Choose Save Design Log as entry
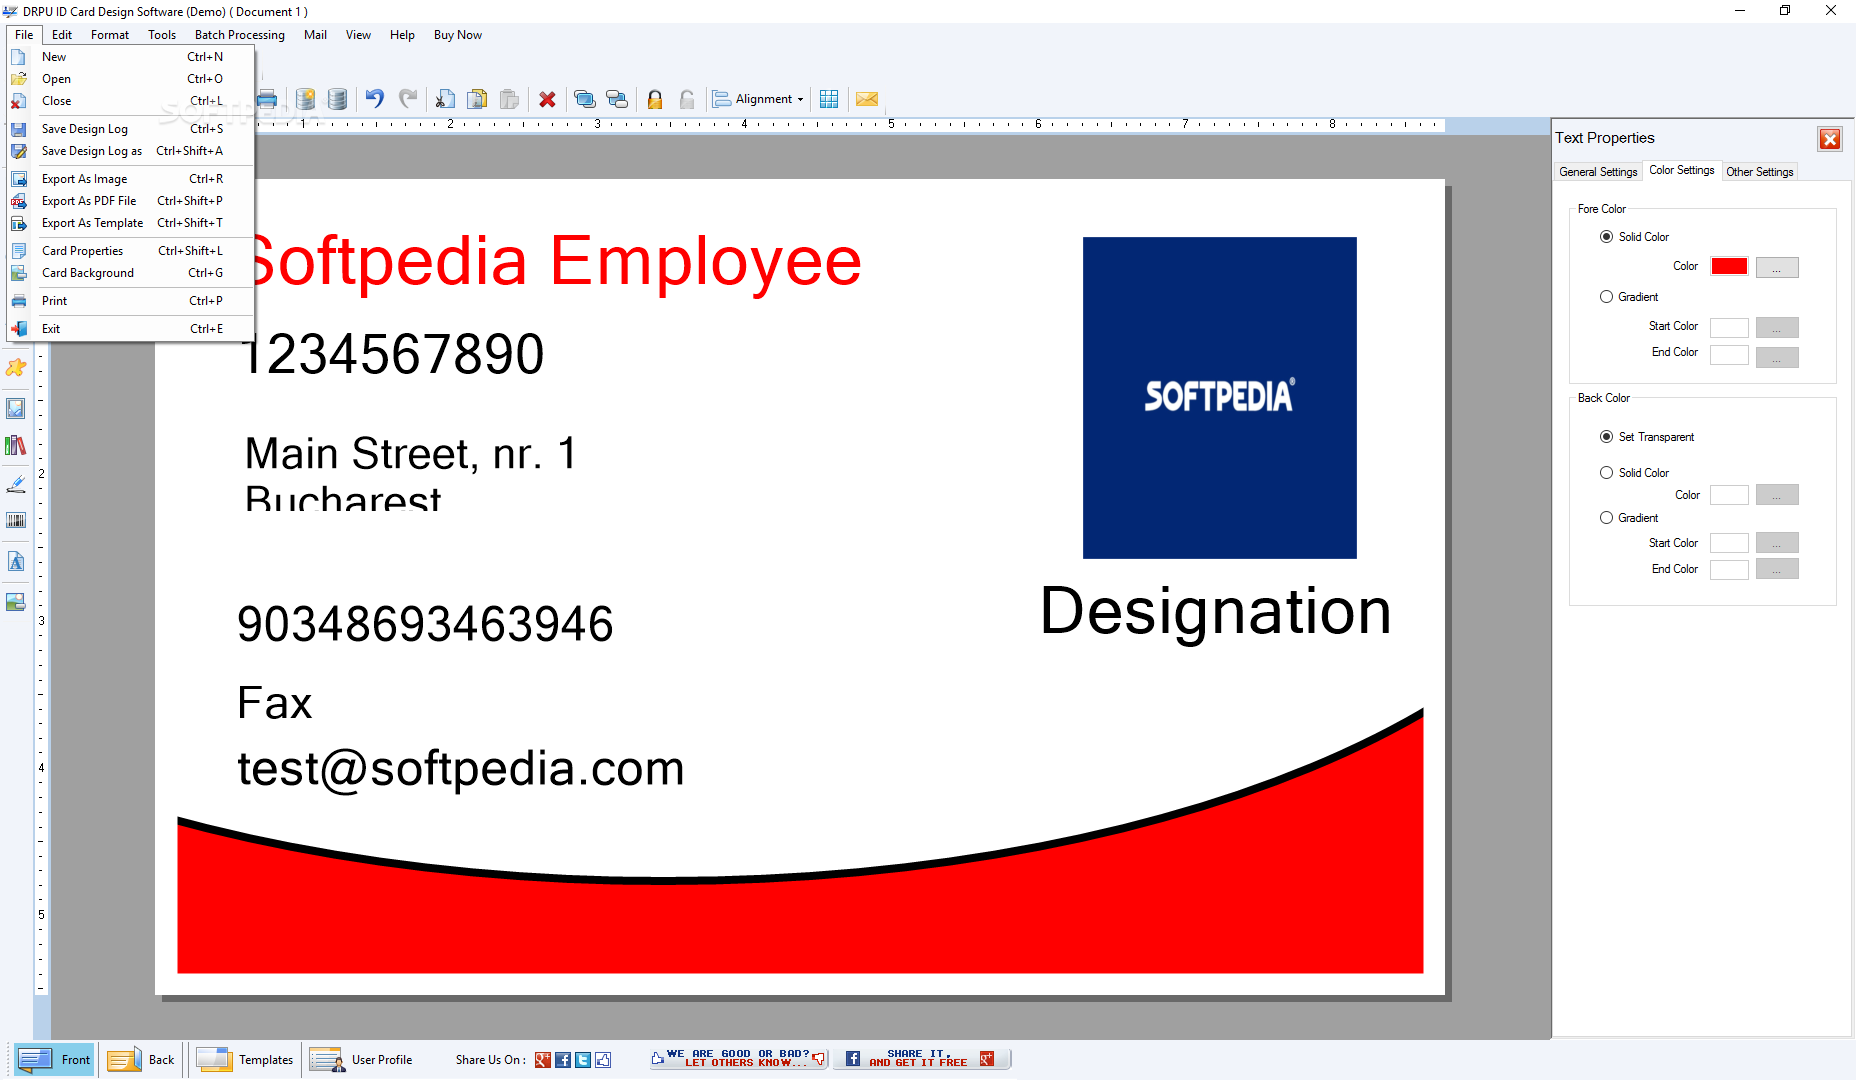Viewport: 1856px width, 1080px height. click(132, 151)
